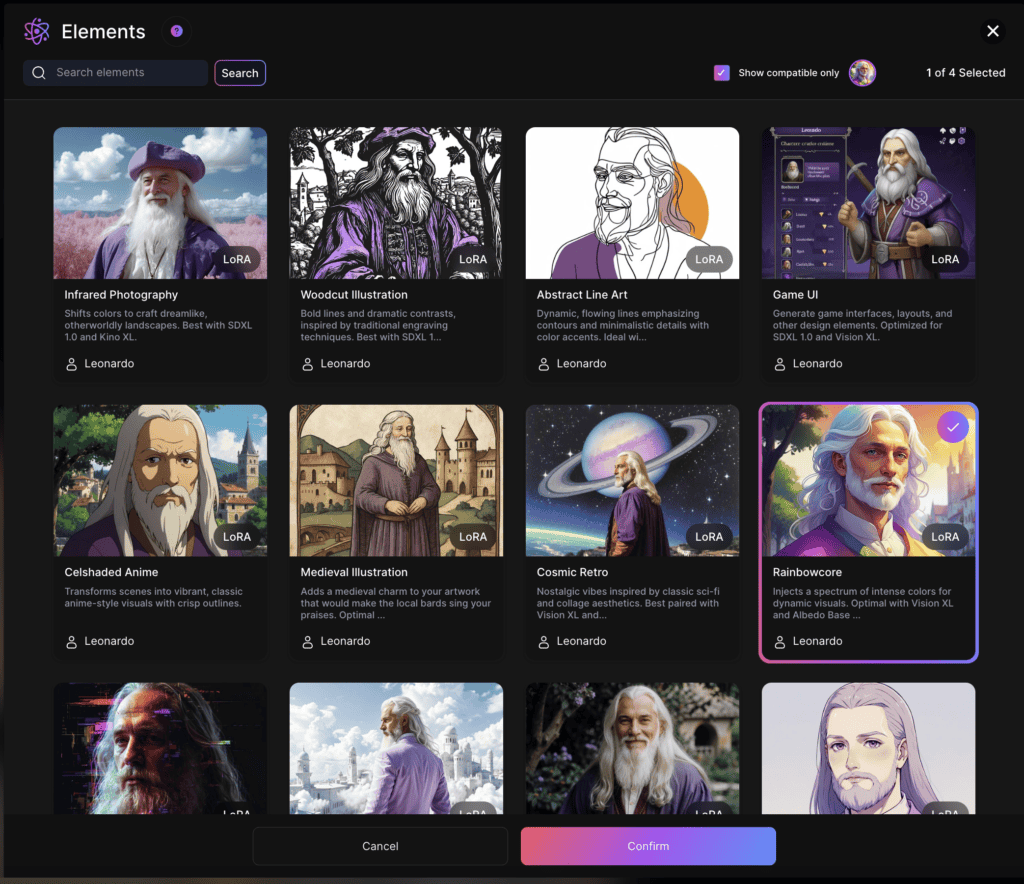Select the smiling wizard garden thumbnail
Screen dimensions: 1024x884
pos(632,748)
